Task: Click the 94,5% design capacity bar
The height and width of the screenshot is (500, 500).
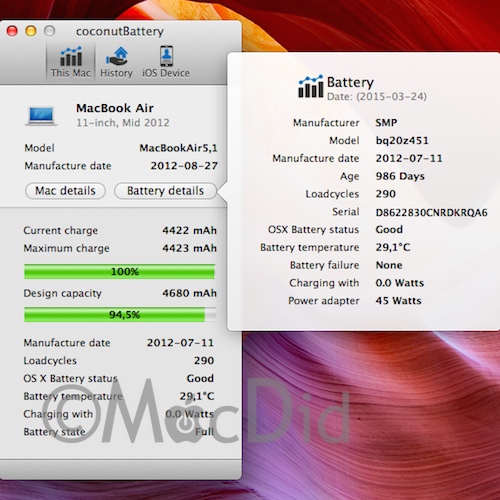Action: (119, 315)
